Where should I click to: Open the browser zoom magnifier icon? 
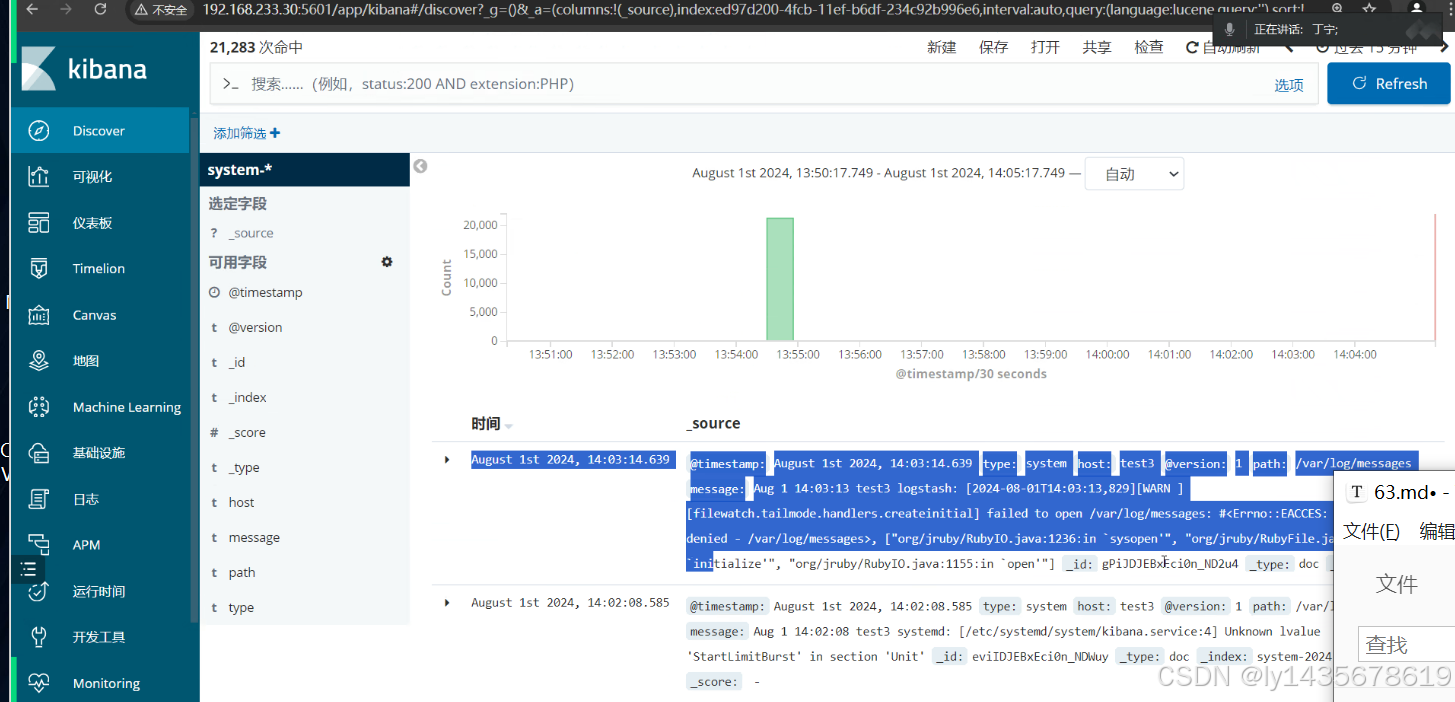coord(1337,9)
